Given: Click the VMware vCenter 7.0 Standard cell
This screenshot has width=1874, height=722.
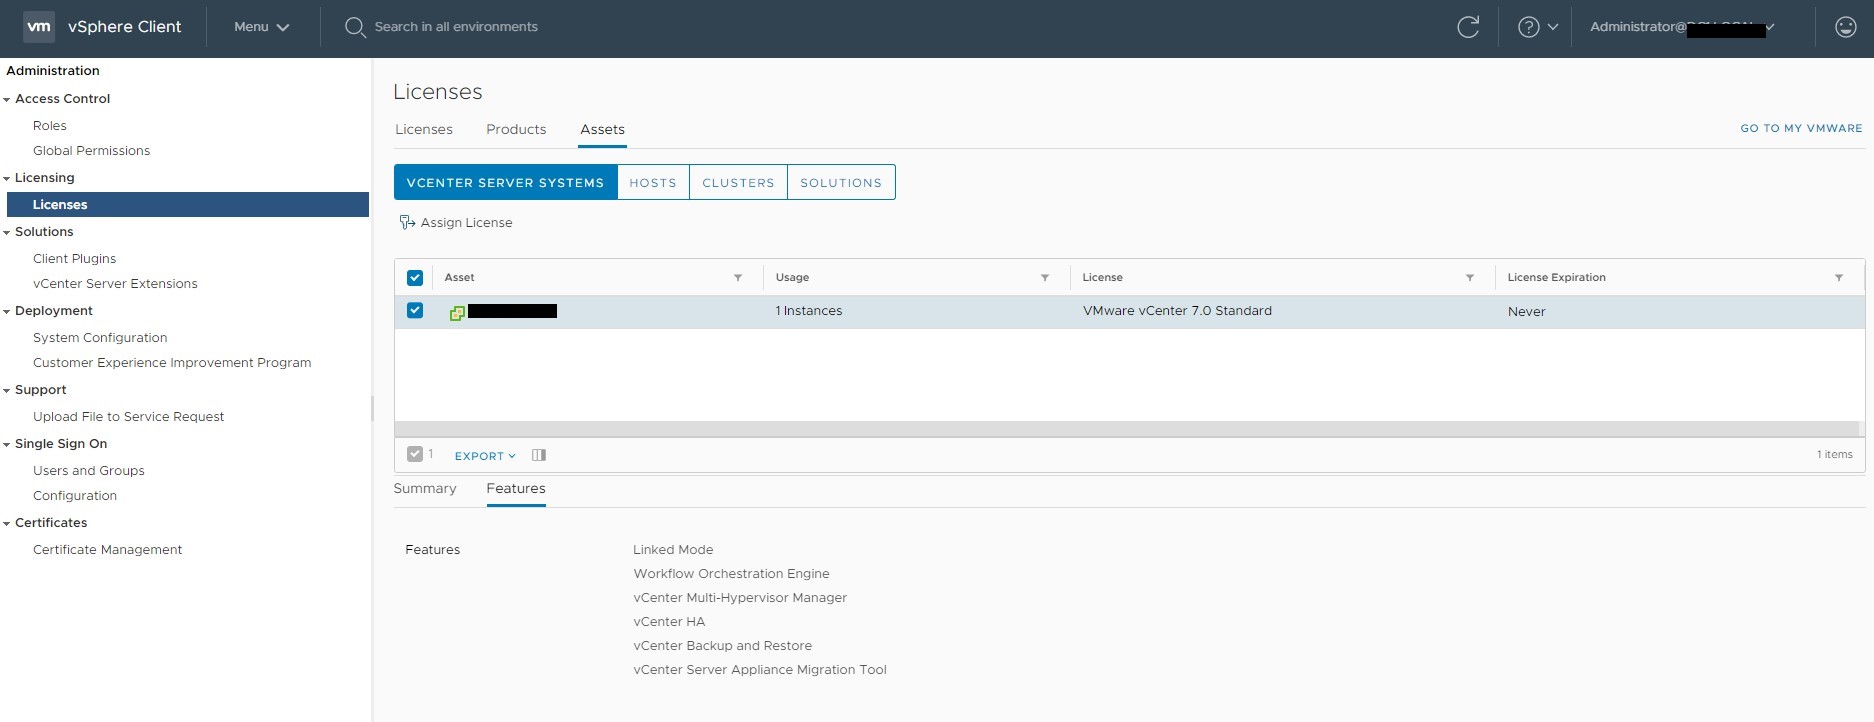Looking at the screenshot, I should coord(1177,311).
